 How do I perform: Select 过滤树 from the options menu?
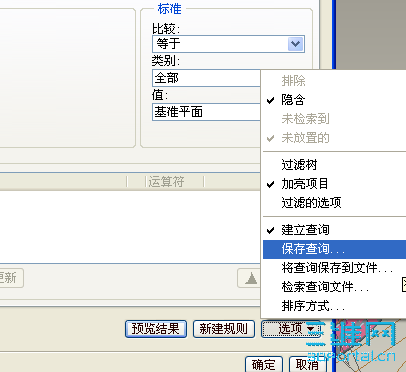click(x=334, y=165)
